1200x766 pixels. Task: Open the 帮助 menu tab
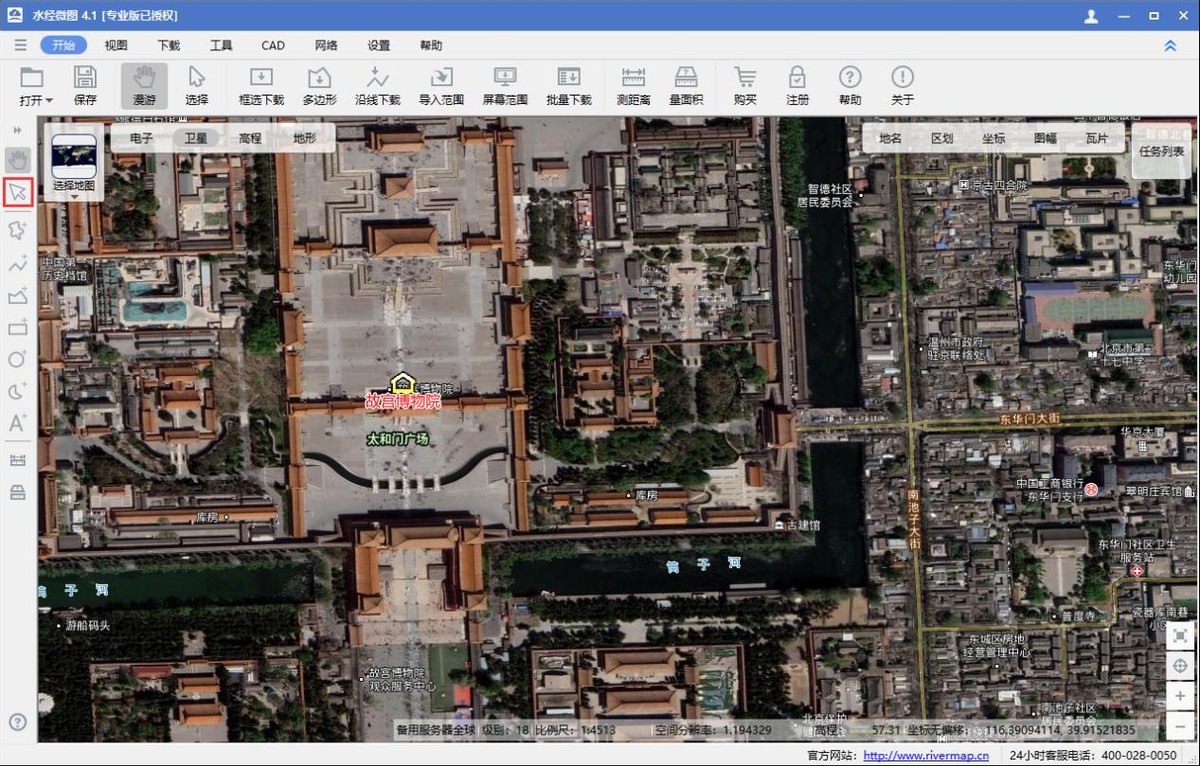(431, 46)
